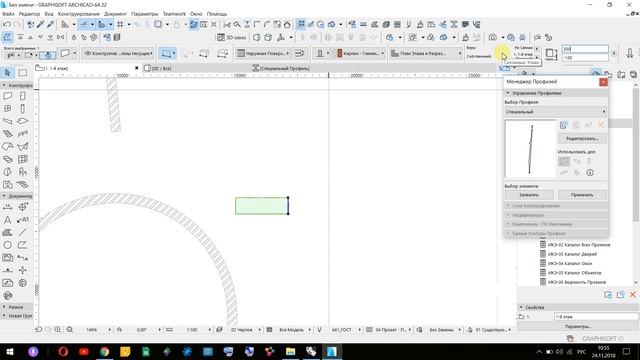Open the 3D window button
Image resolution: width=640 pixels, height=360 pixels.
click(231, 37)
